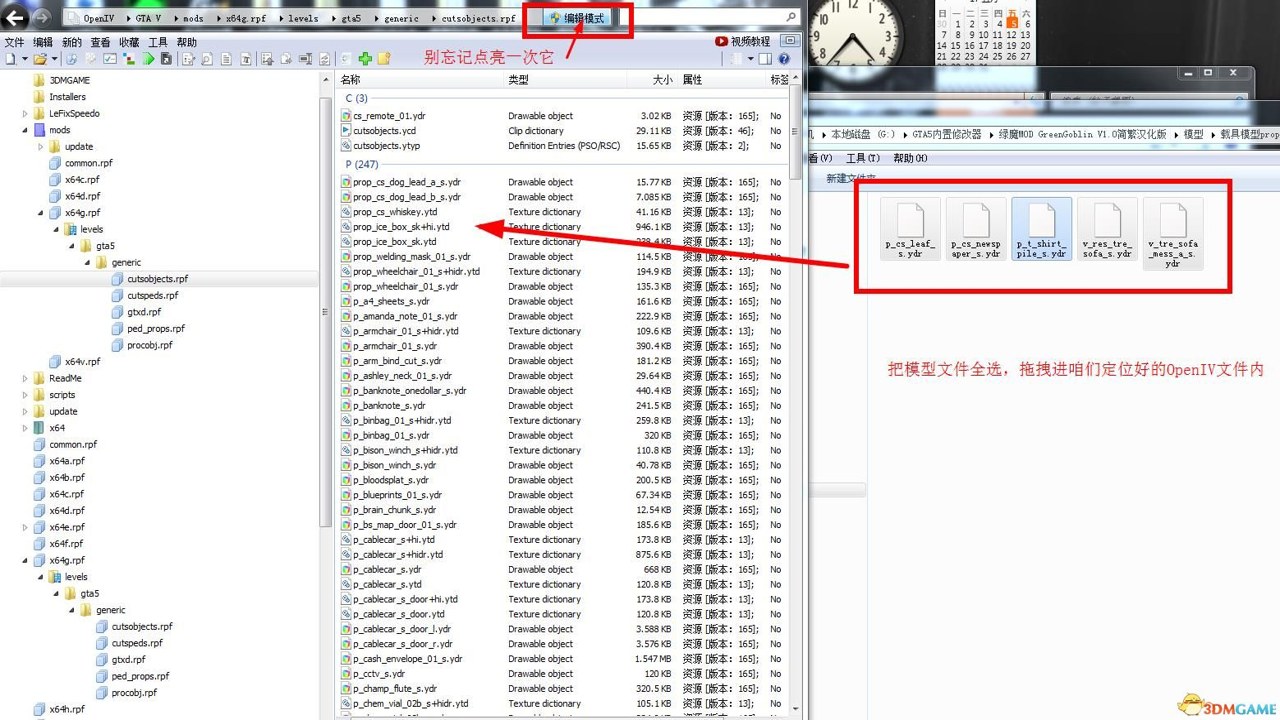The image size is (1280, 720).
Task: Expand the x64e.rpf archive node
Action: tap(25, 527)
